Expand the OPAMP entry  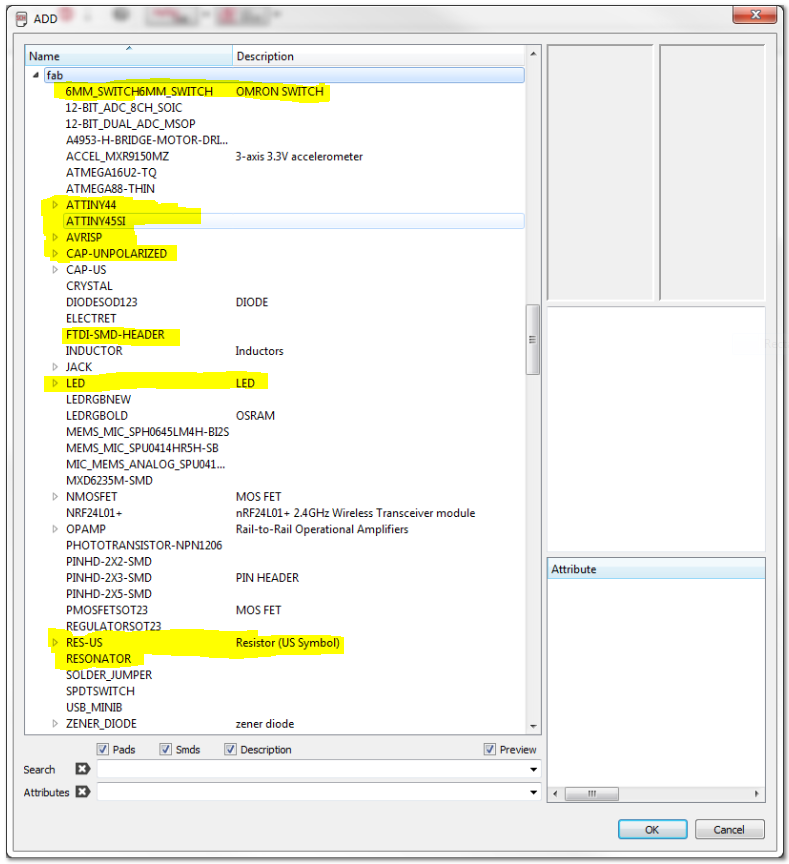pos(55,529)
